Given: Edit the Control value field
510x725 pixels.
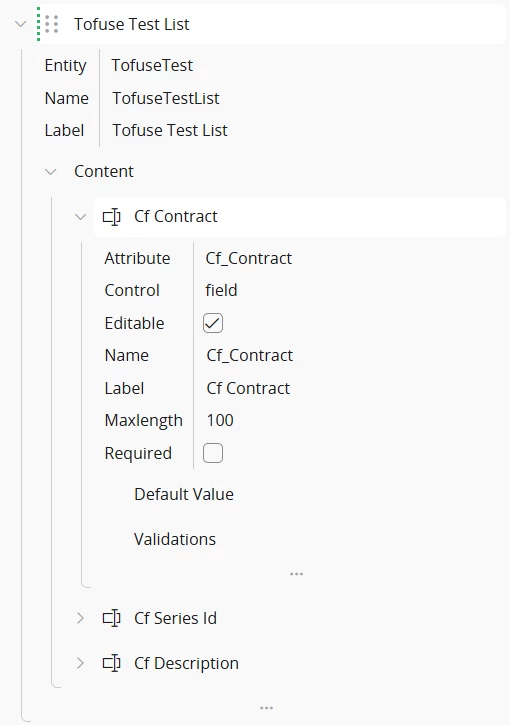Looking at the screenshot, I should click(221, 290).
